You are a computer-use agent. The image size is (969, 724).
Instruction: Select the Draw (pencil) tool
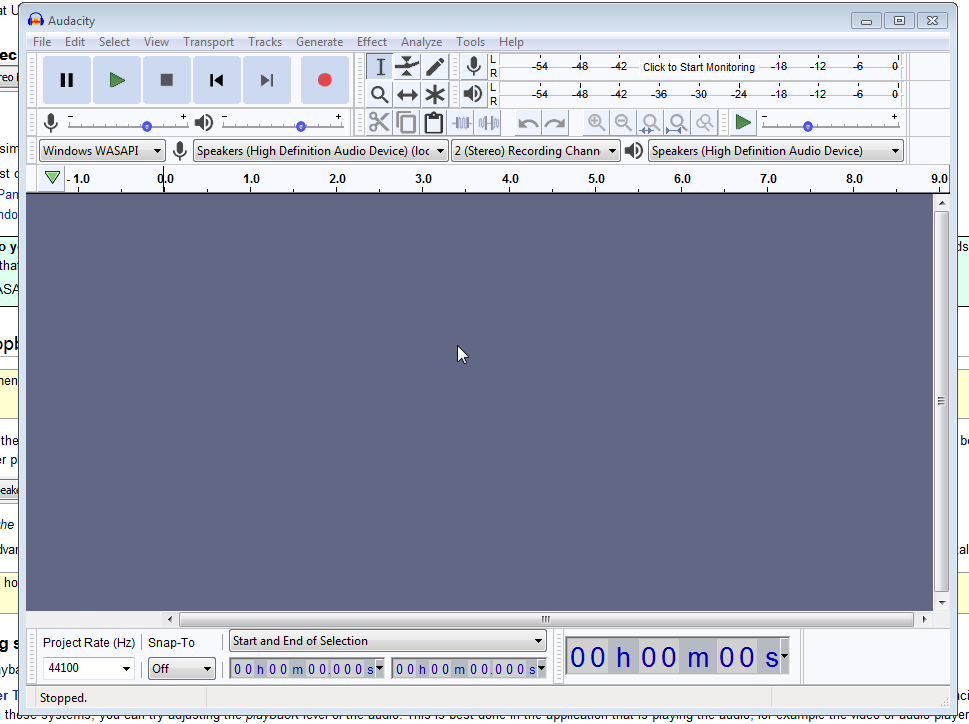(435, 67)
